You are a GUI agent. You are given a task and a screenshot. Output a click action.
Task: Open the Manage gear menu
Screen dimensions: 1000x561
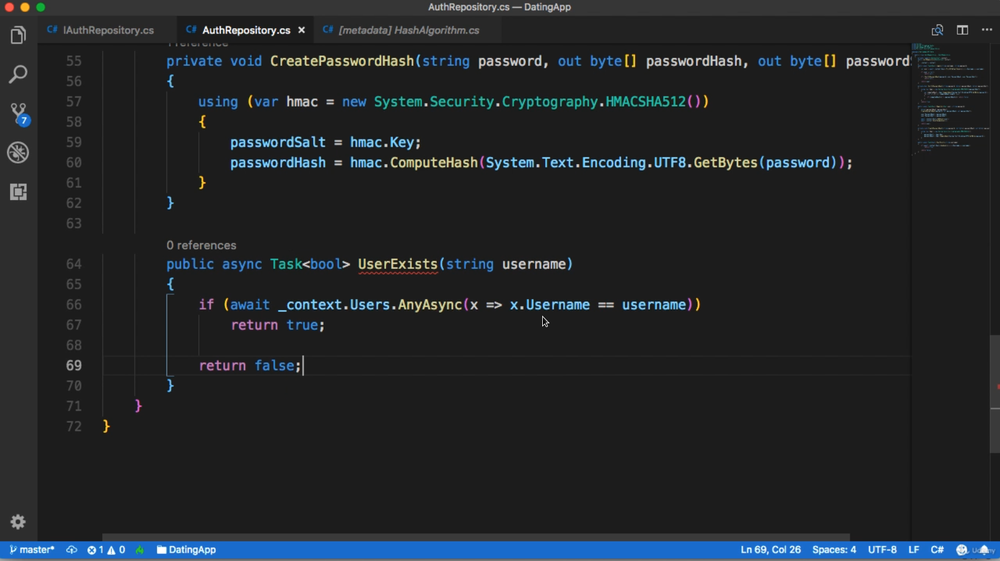click(x=18, y=522)
